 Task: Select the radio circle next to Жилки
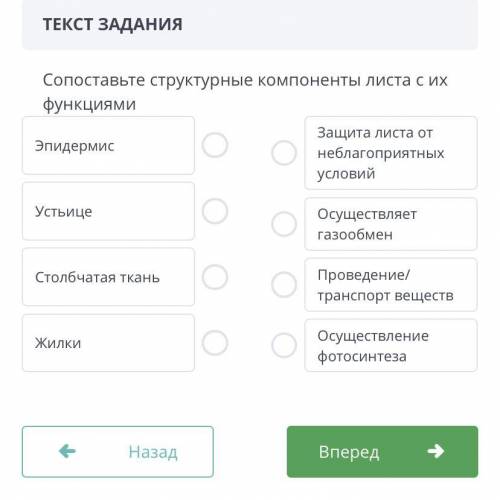[x=215, y=343]
